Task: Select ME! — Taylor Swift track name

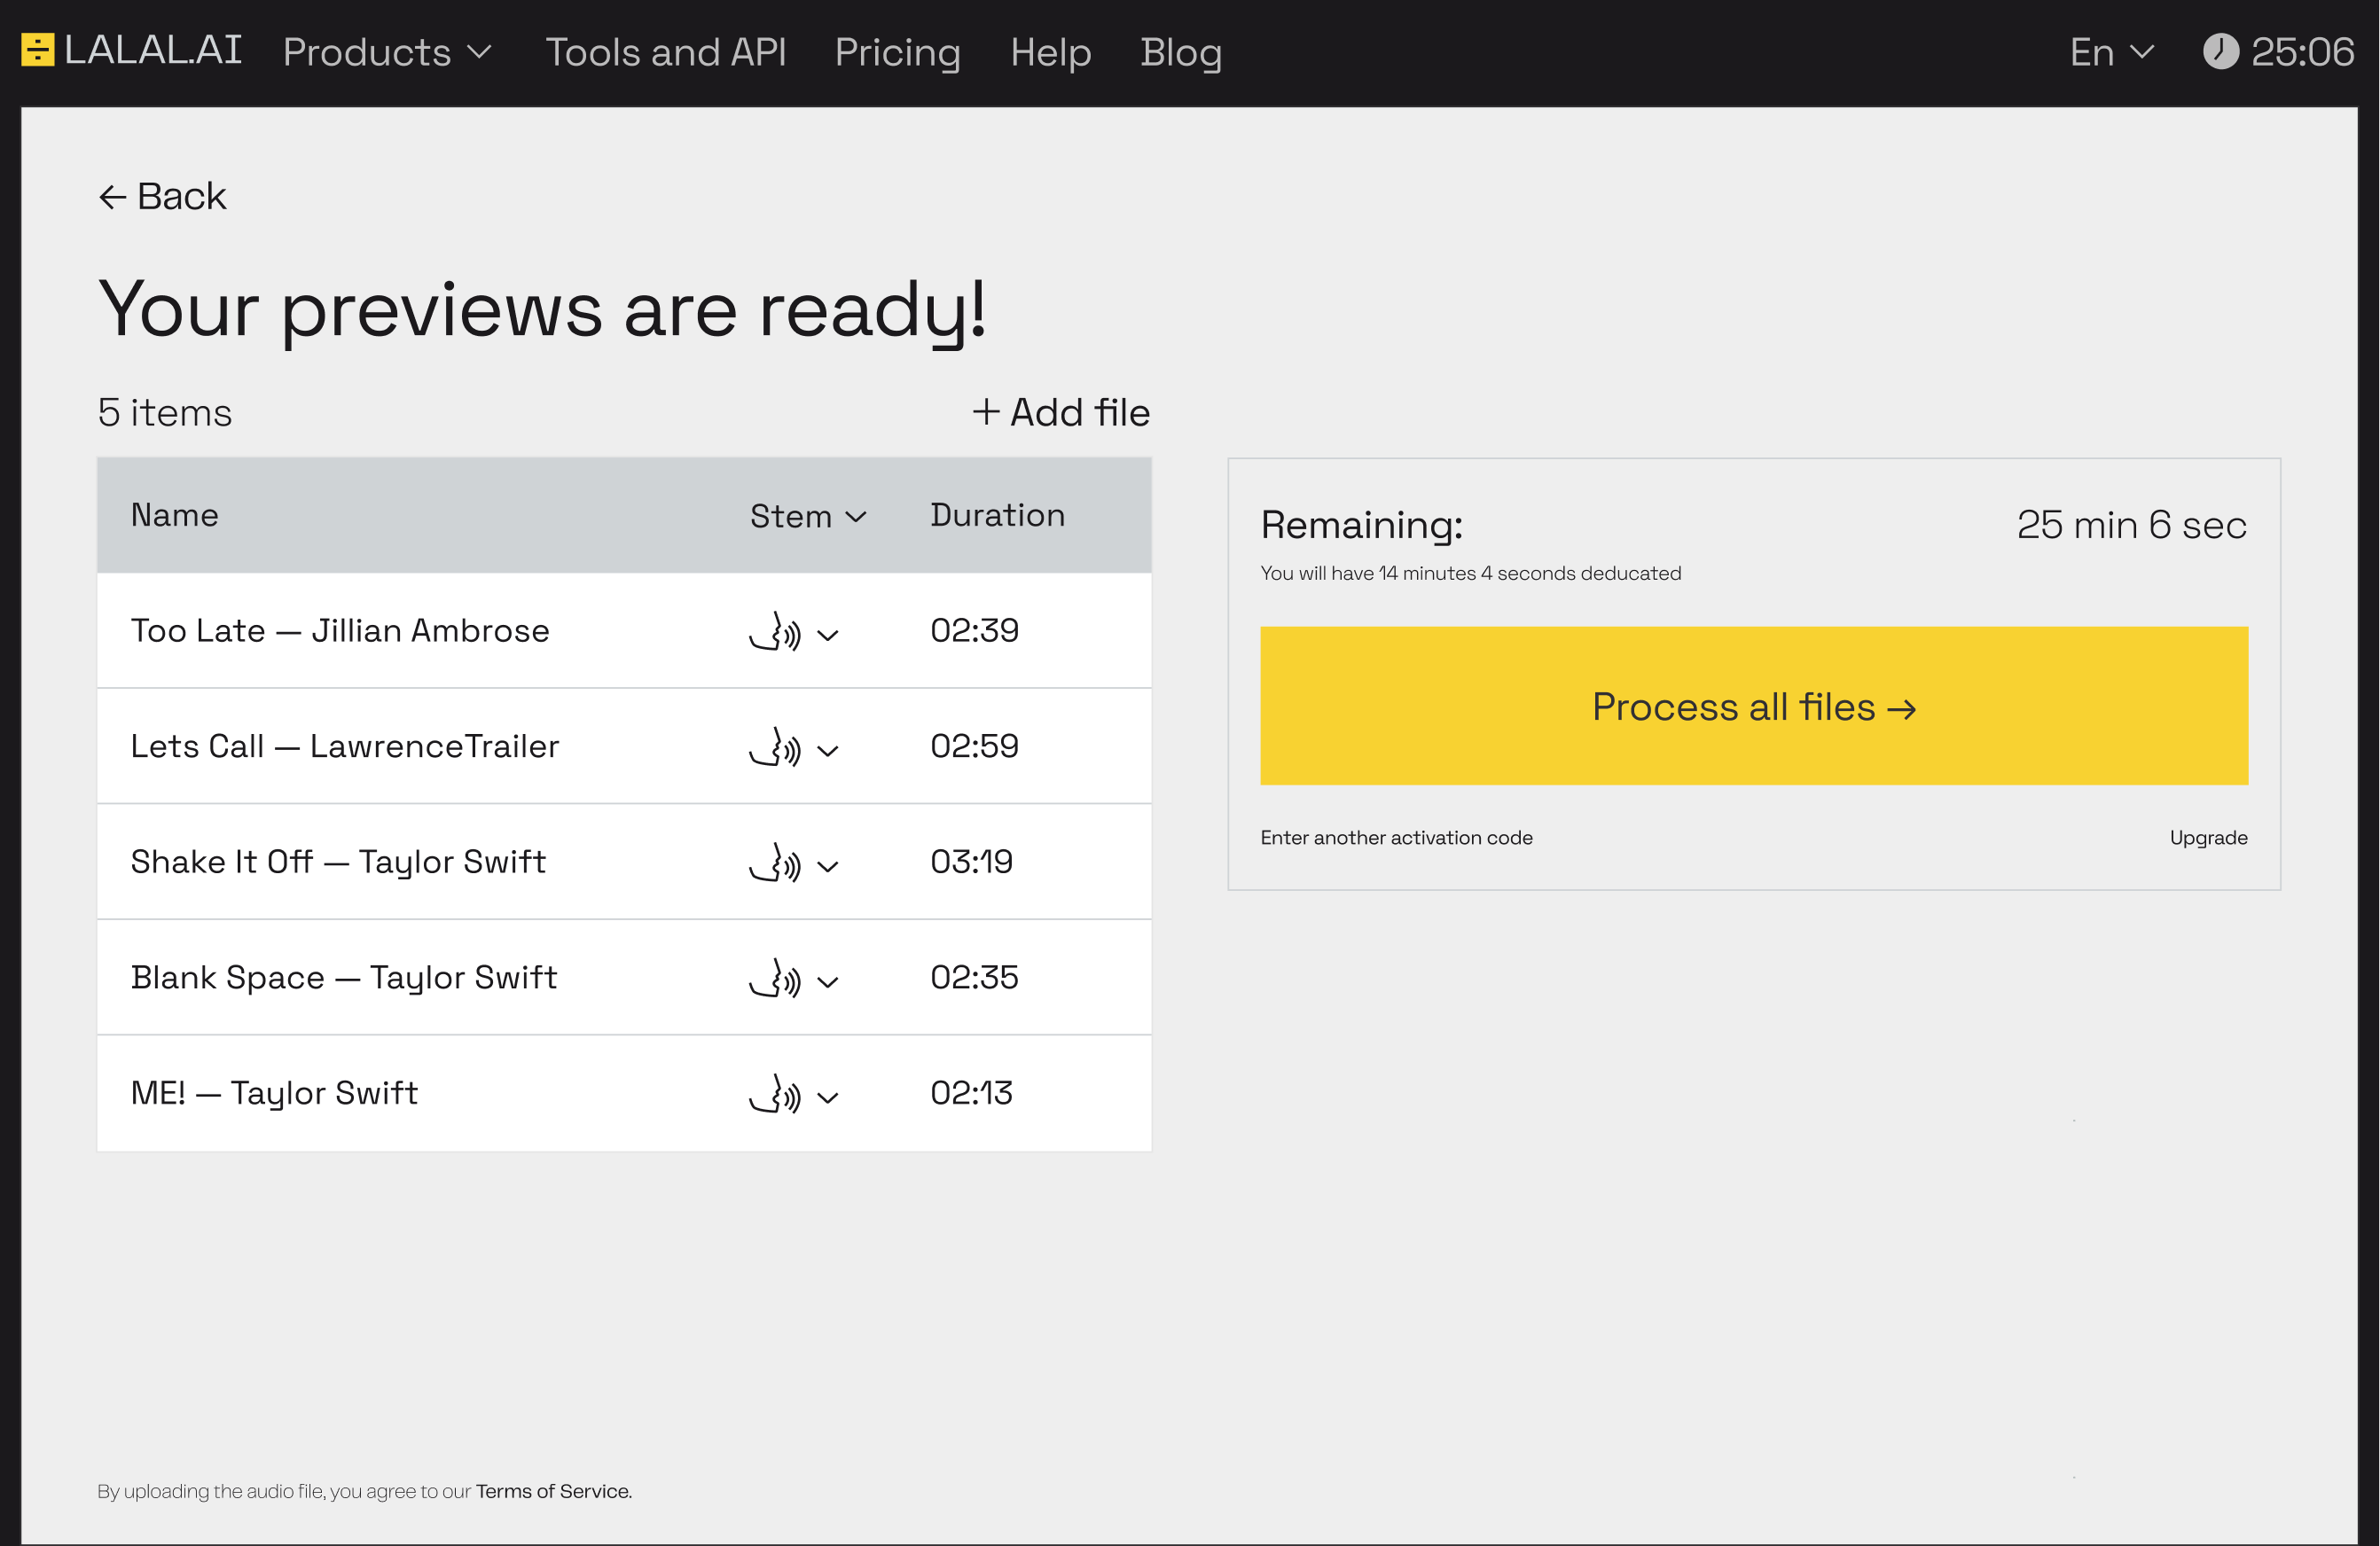Action: pos(274,1093)
